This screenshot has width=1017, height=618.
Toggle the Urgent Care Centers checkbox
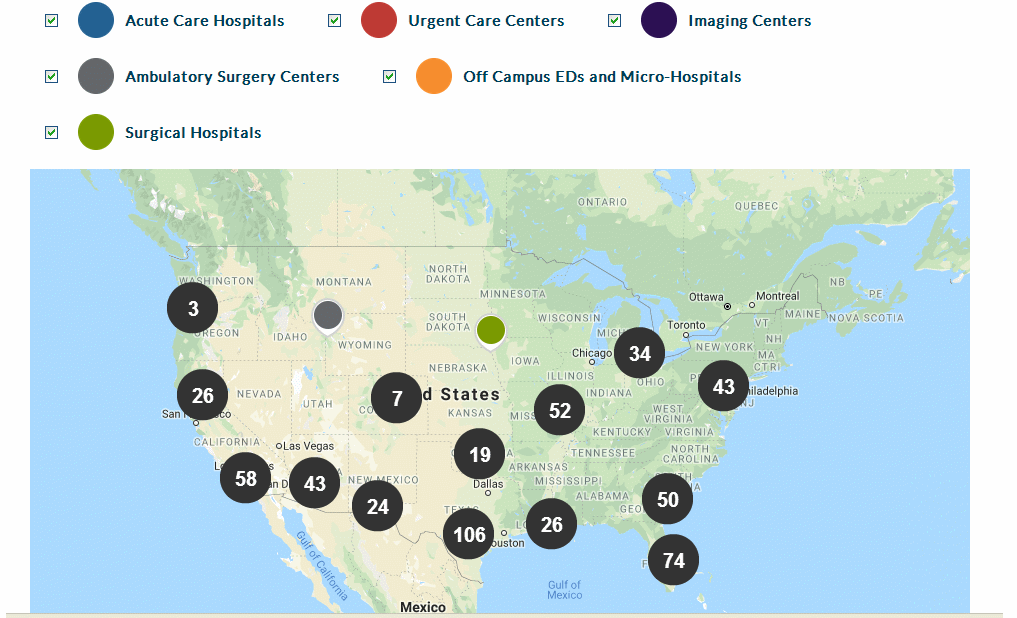pyautogui.click(x=335, y=21)
